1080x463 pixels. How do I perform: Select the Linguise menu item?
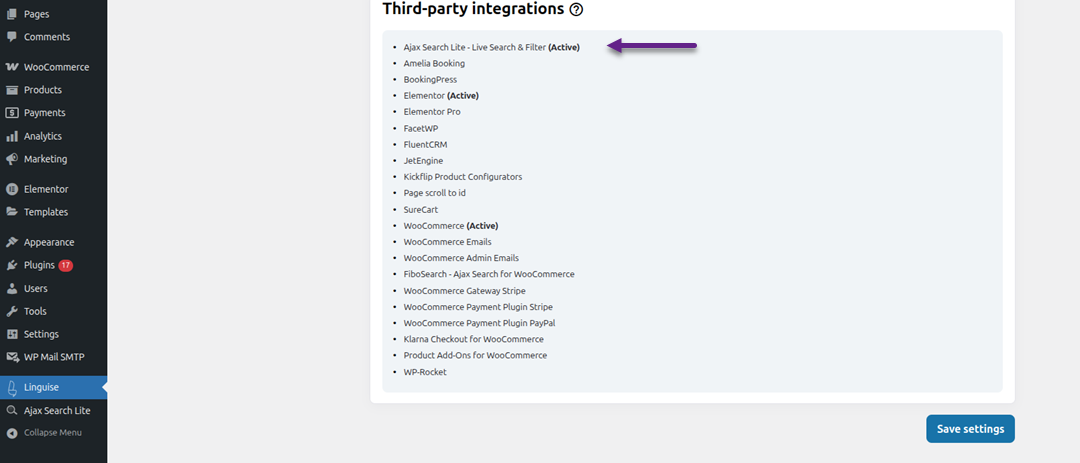54,387
